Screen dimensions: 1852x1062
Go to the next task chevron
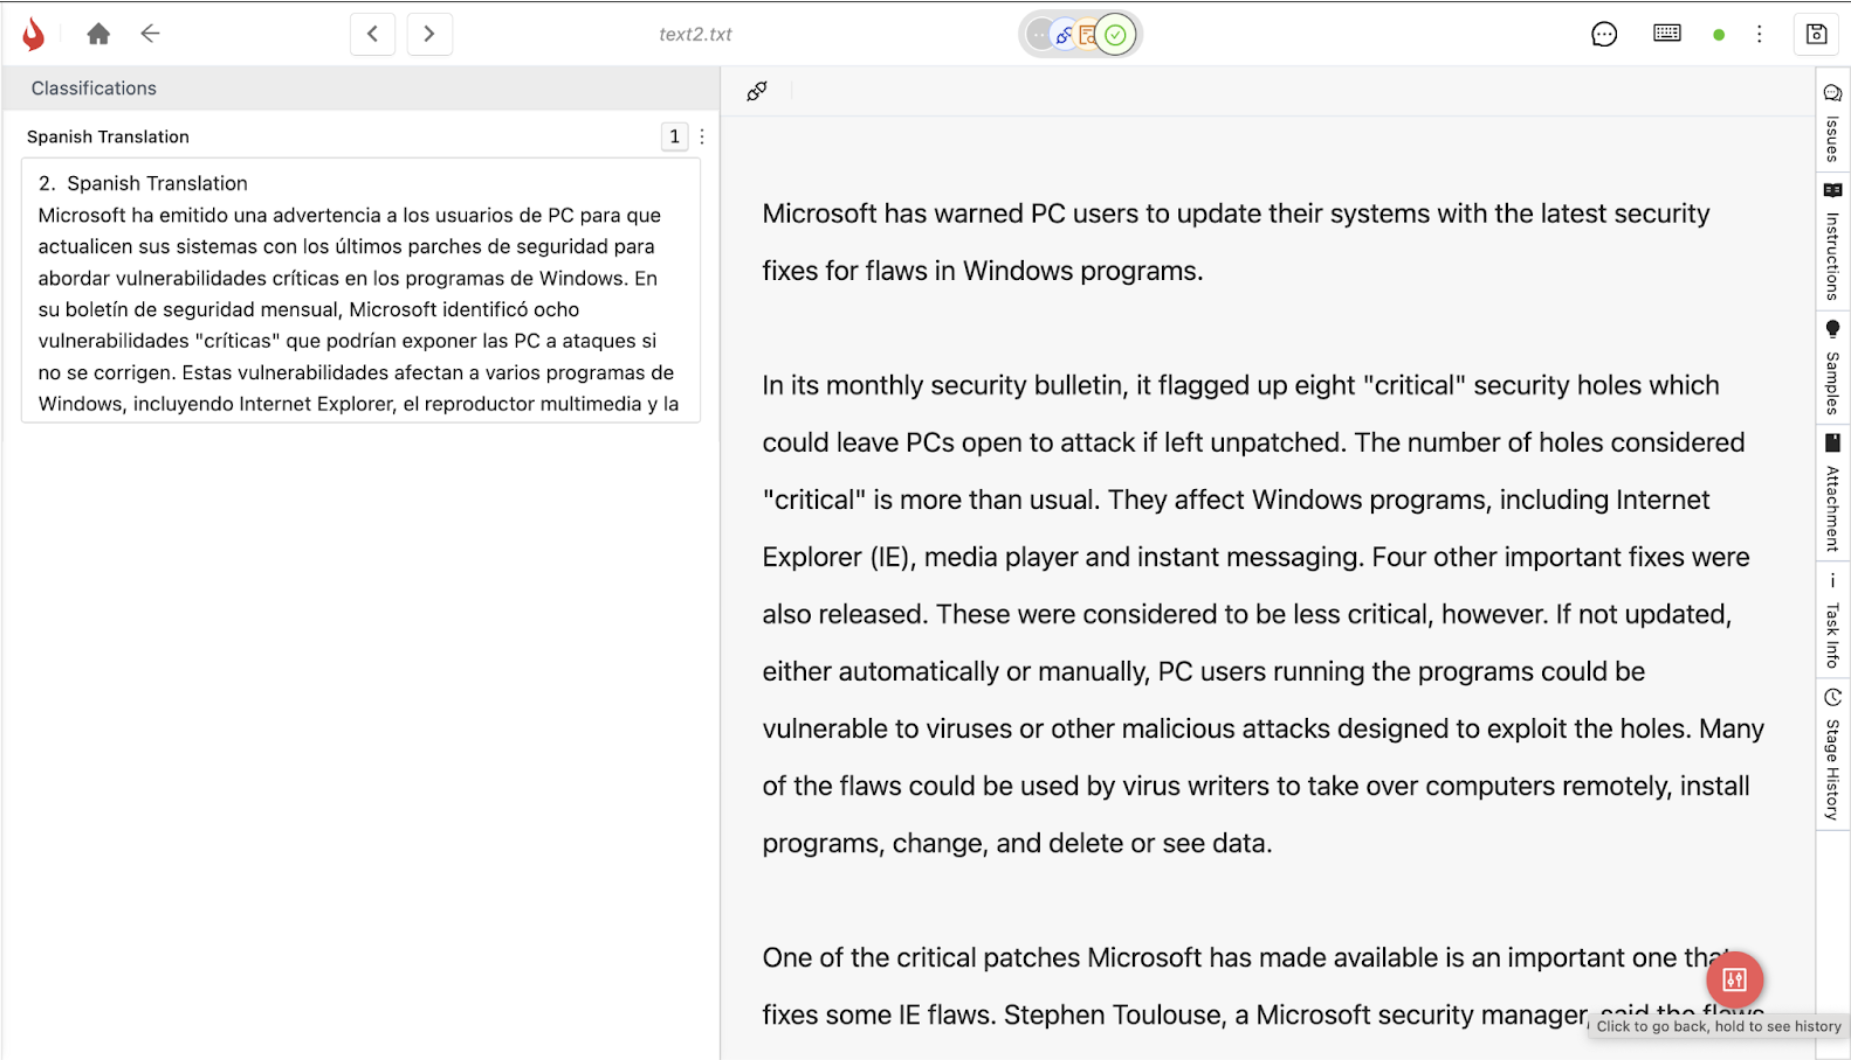pos(429,34)
